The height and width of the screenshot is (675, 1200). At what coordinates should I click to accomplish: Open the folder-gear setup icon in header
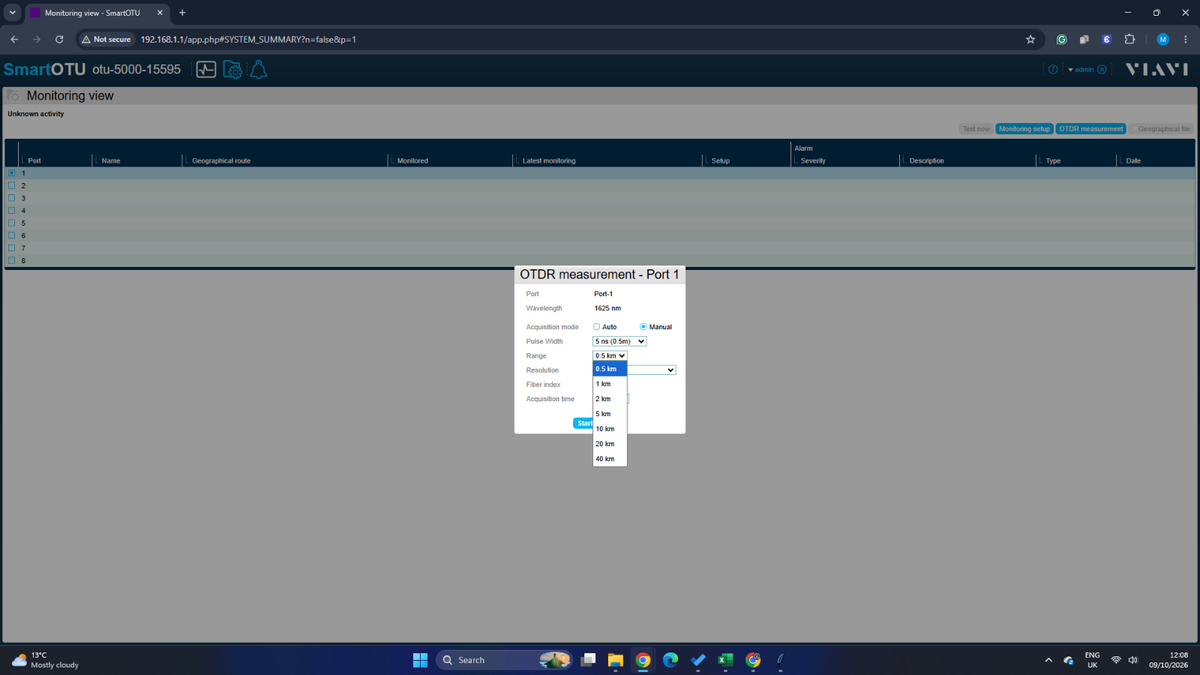pyautogui.click(x=232, y=70)
